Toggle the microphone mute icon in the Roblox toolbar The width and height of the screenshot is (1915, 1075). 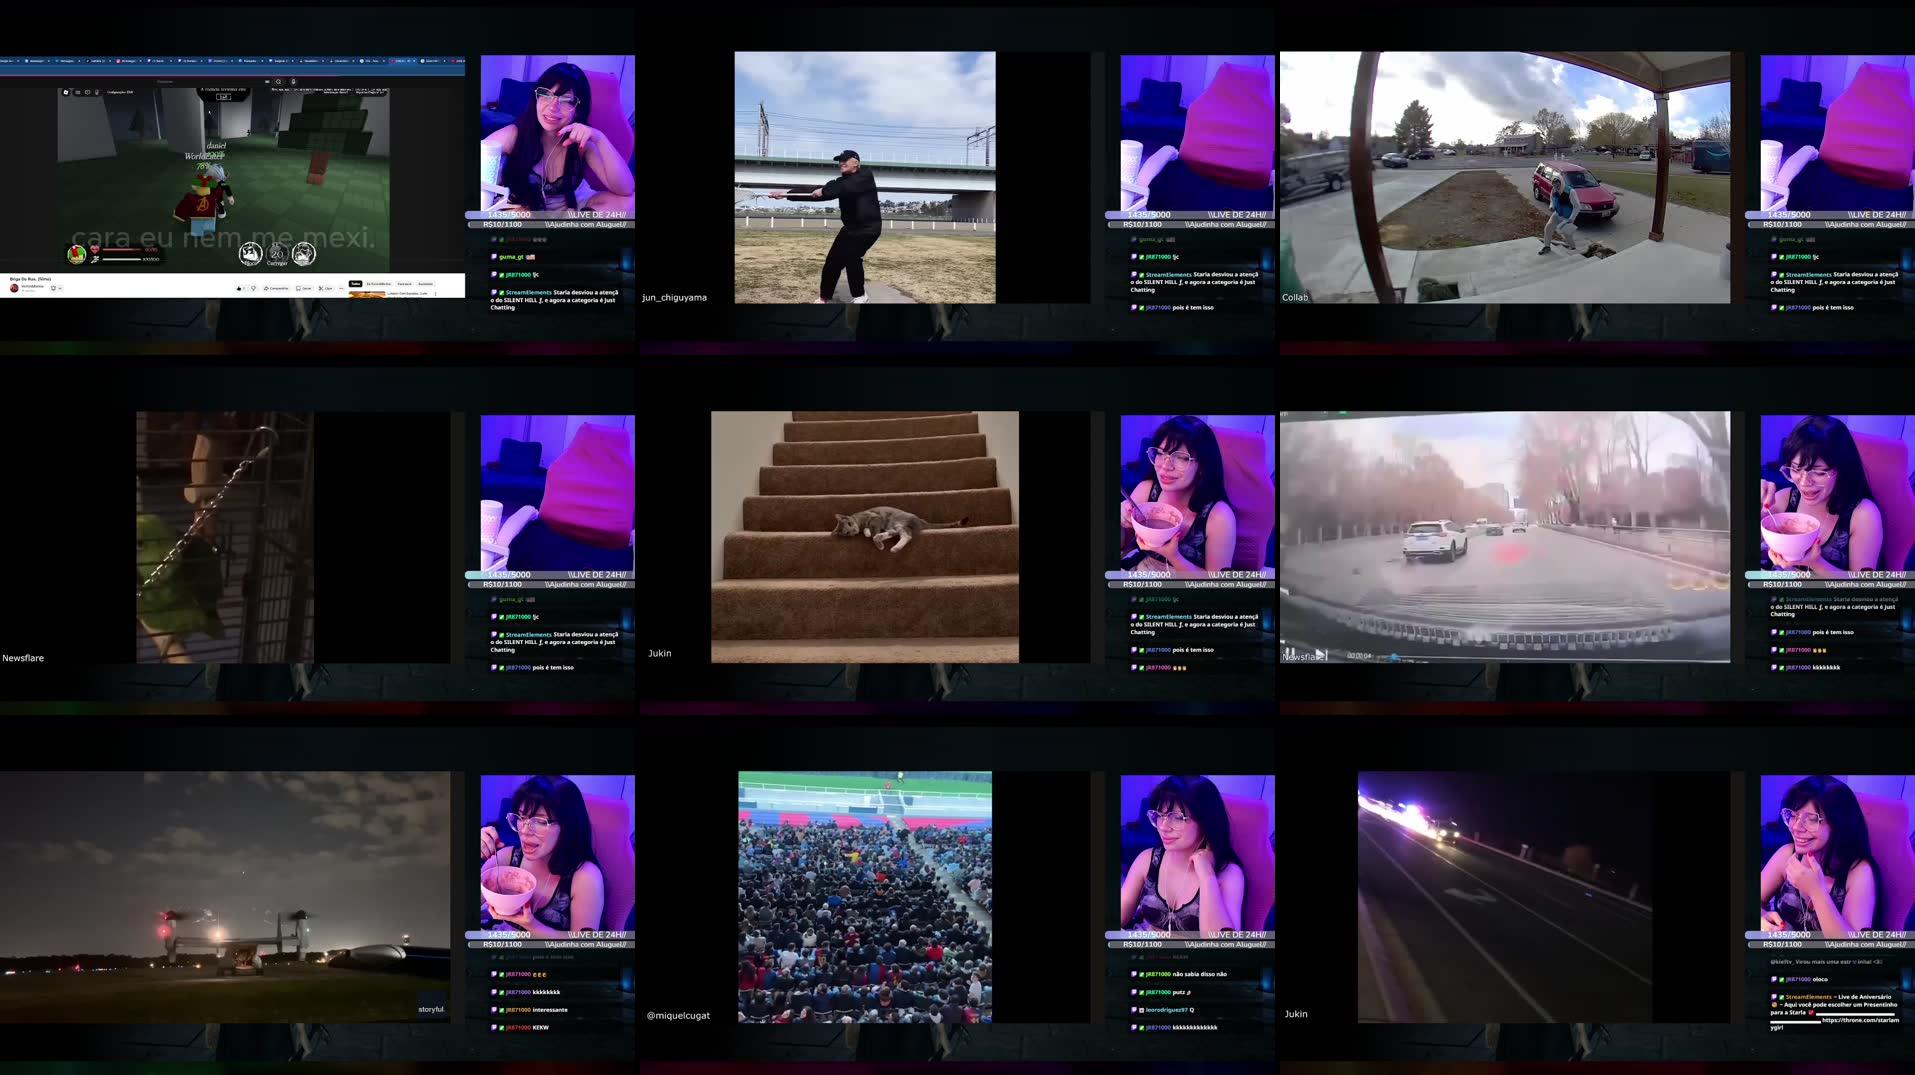click(96, 92)
